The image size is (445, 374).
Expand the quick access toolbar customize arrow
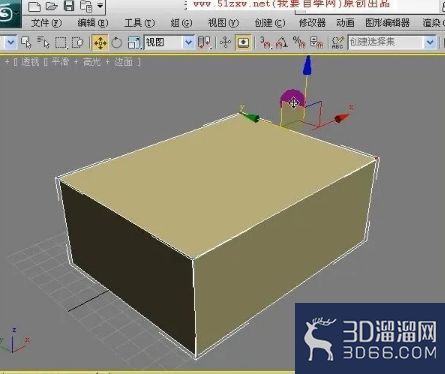coord(100,6)
